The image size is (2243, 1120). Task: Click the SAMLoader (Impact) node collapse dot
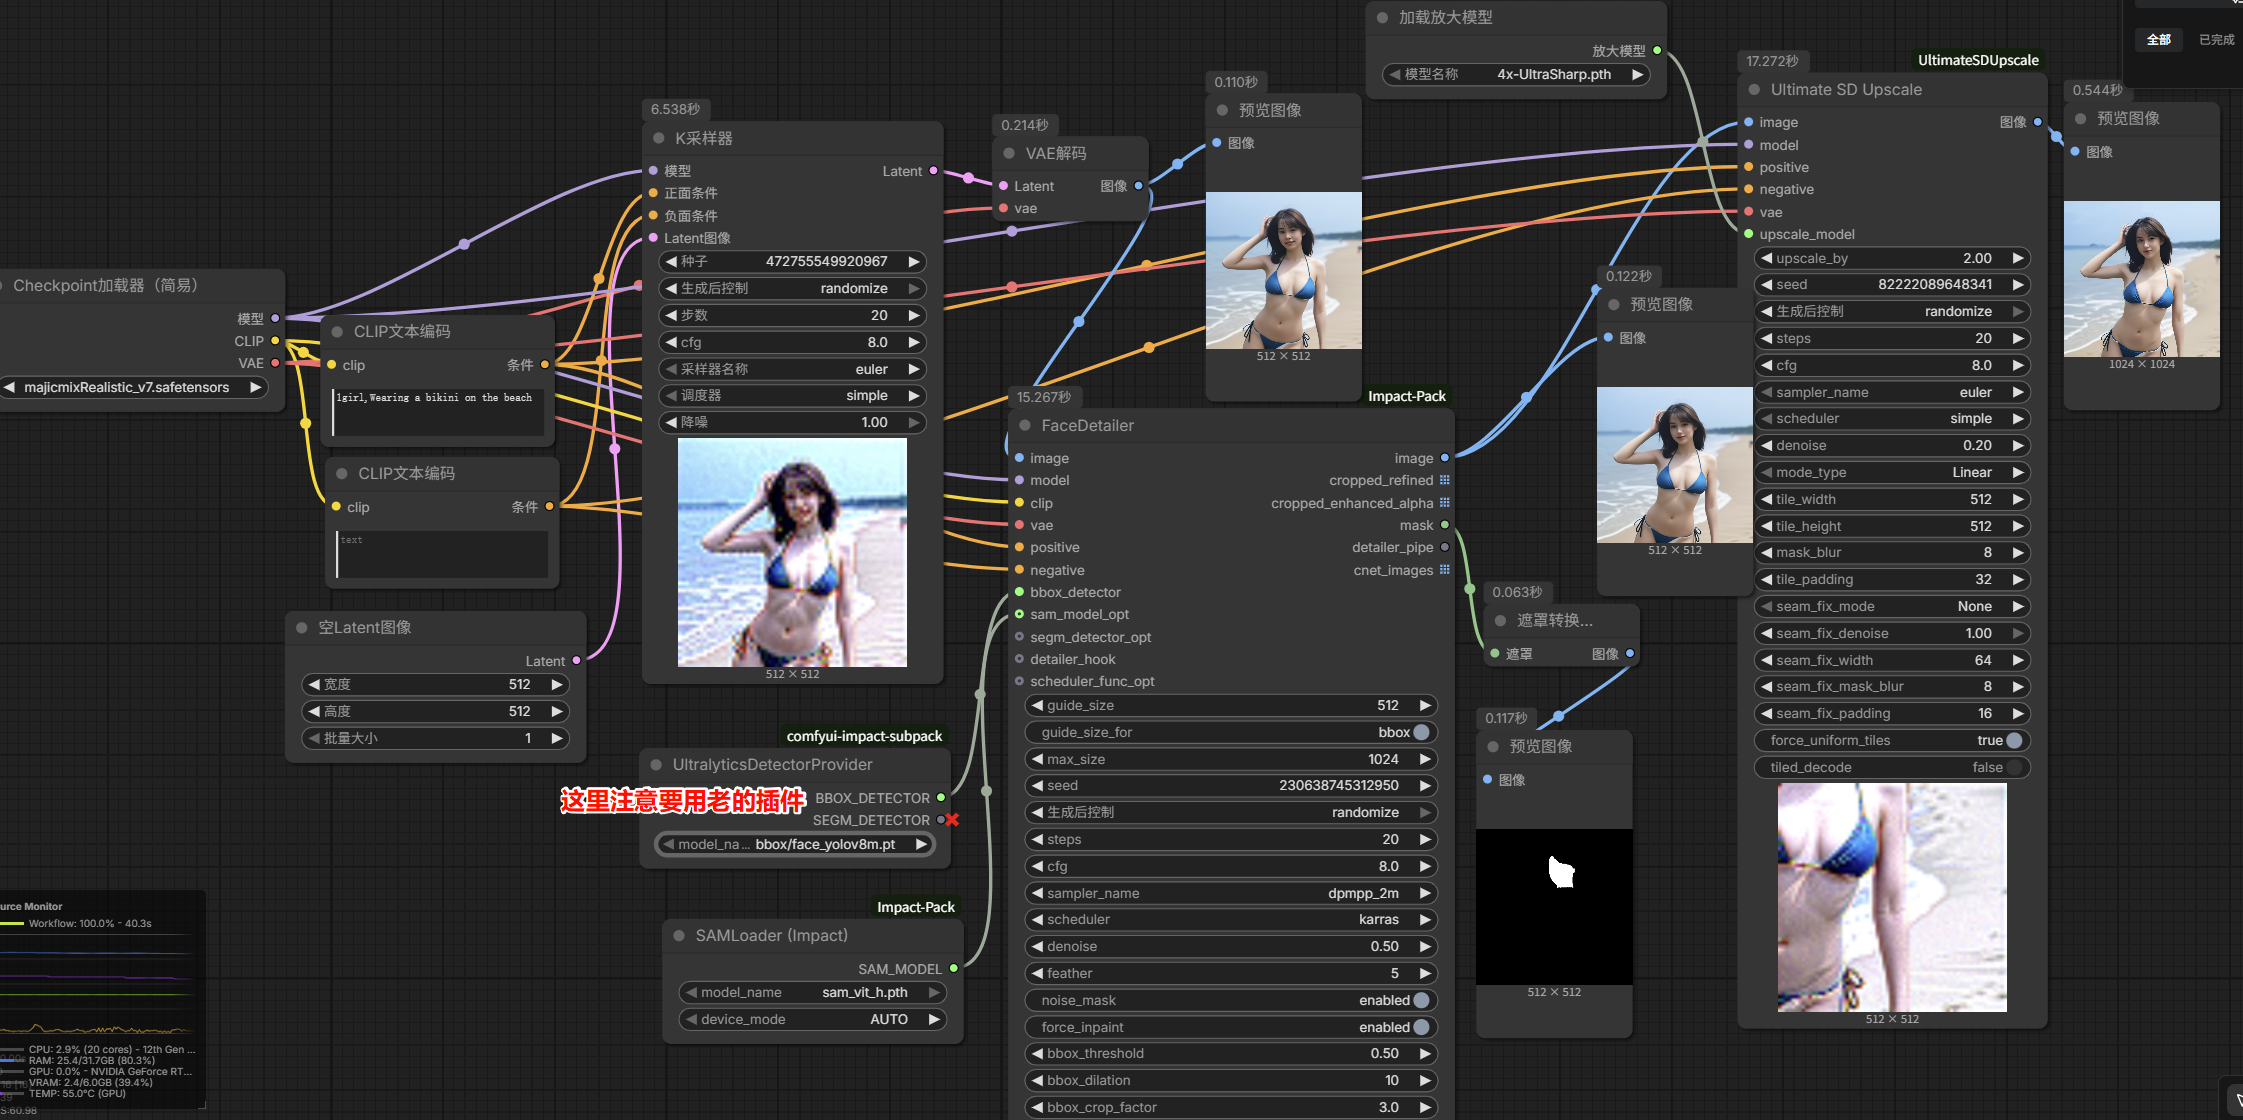[x=679, y=935]
